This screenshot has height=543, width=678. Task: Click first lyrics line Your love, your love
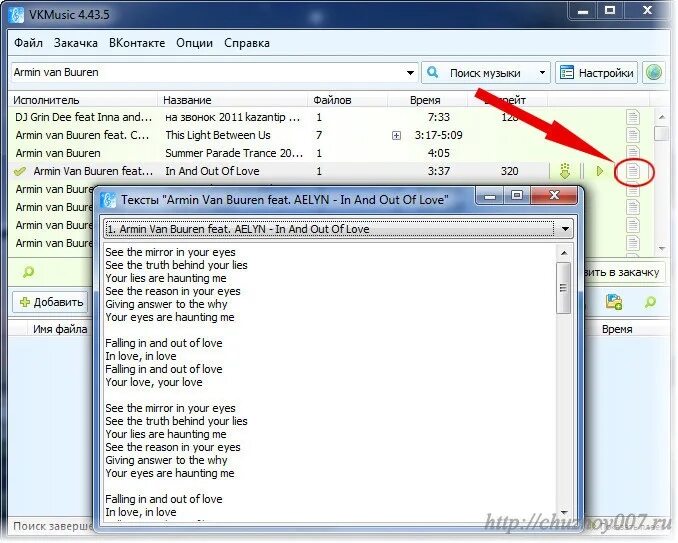[154, 382]
